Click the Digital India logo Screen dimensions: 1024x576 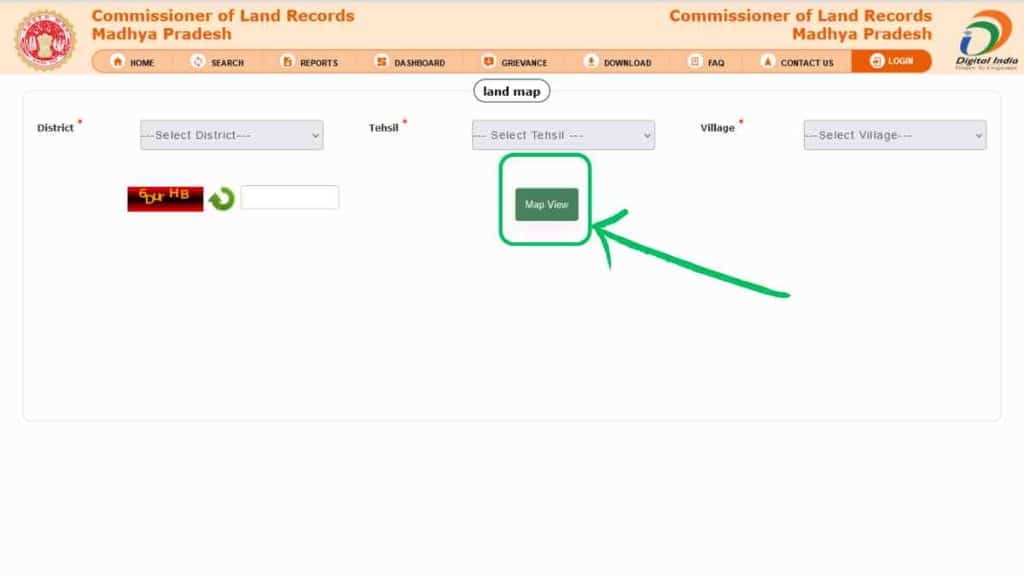point(985,39)
